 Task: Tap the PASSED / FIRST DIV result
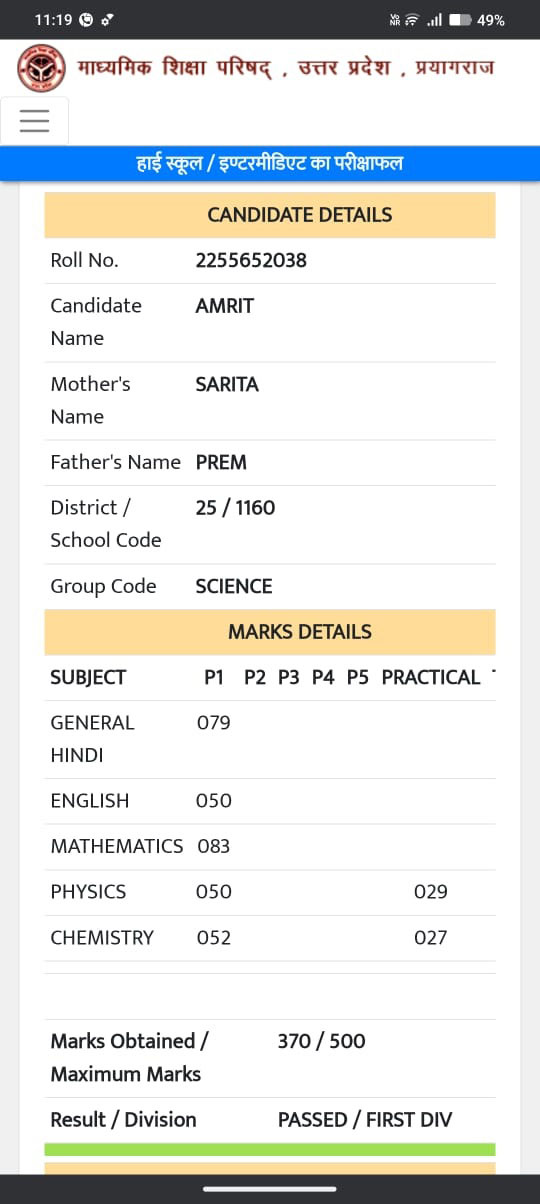coord(365,1120)
